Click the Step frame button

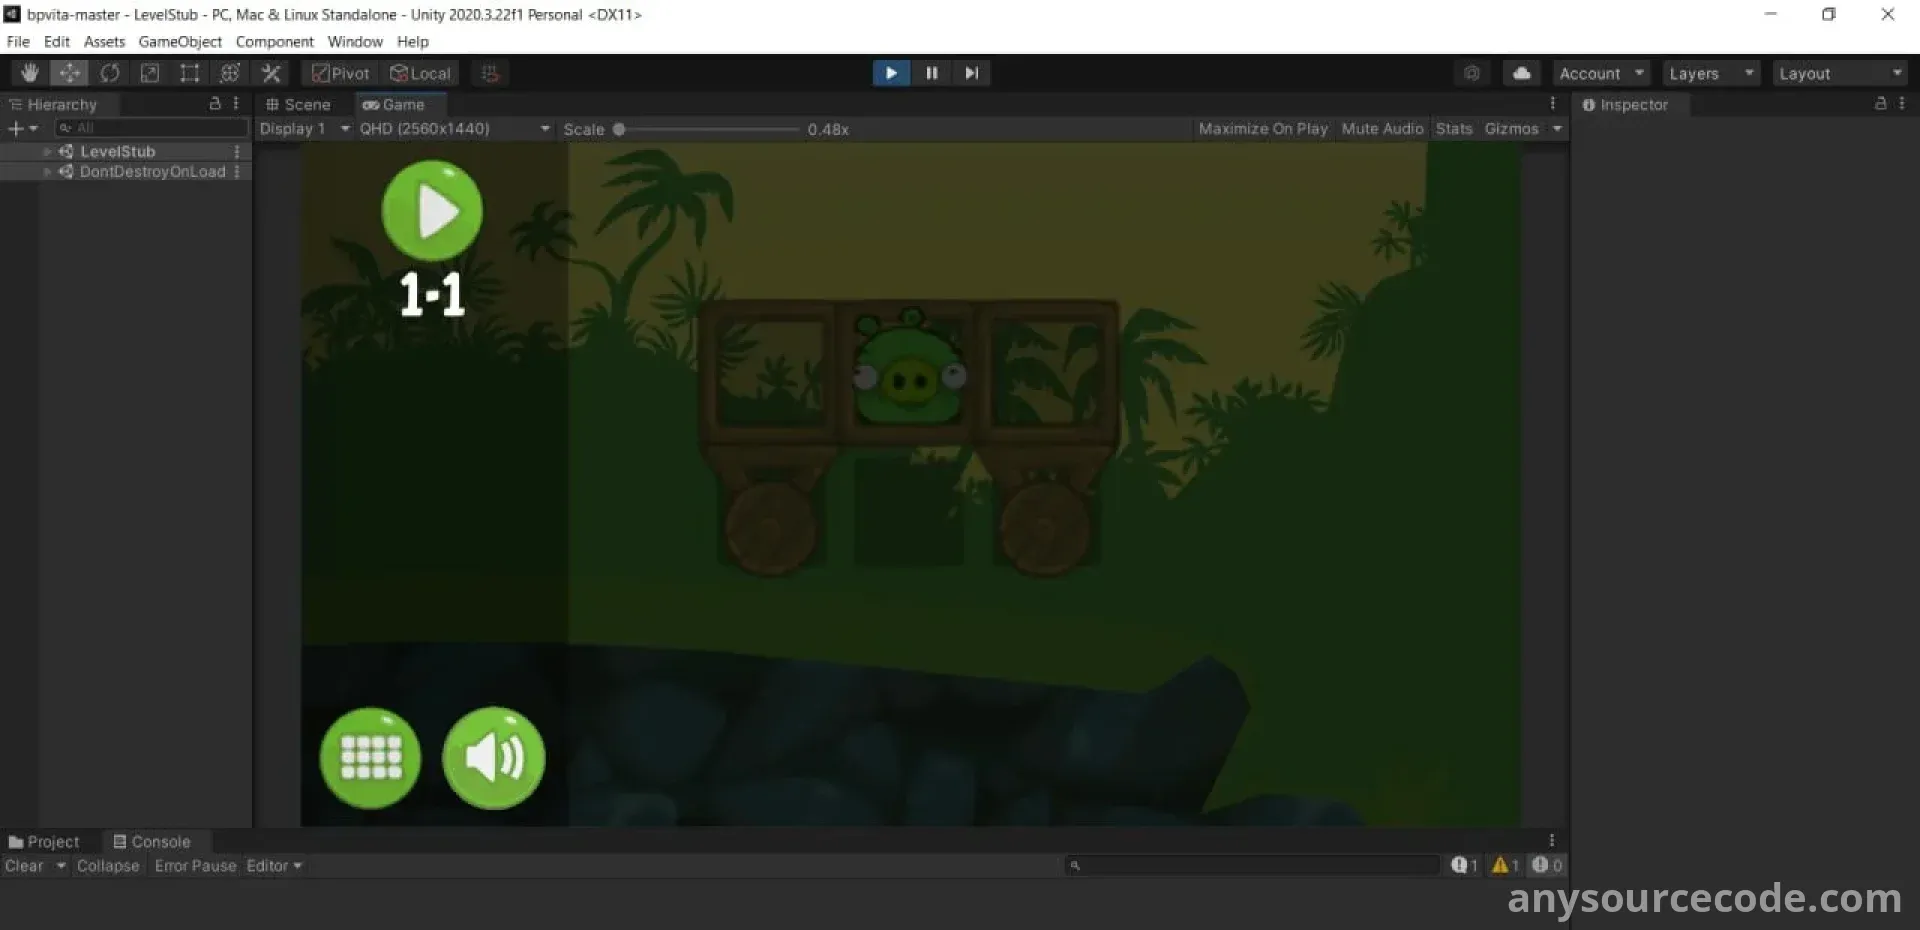pos(971,73)
